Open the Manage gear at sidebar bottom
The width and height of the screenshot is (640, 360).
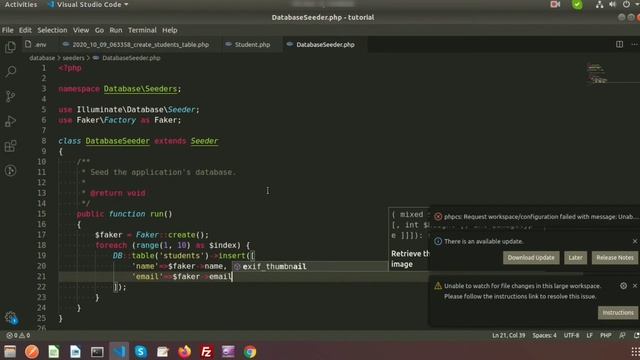click(x=11, y=318)
